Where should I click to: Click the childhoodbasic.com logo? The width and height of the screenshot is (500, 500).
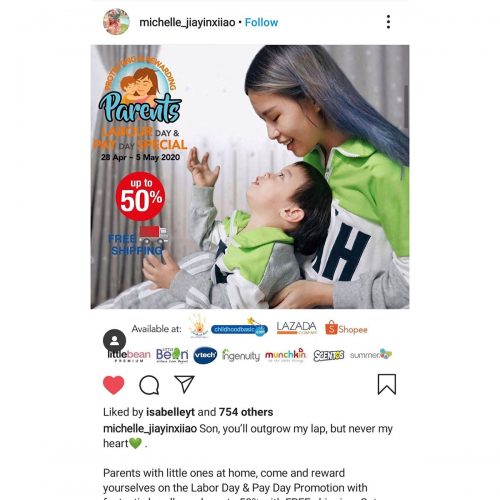point(239,329)
